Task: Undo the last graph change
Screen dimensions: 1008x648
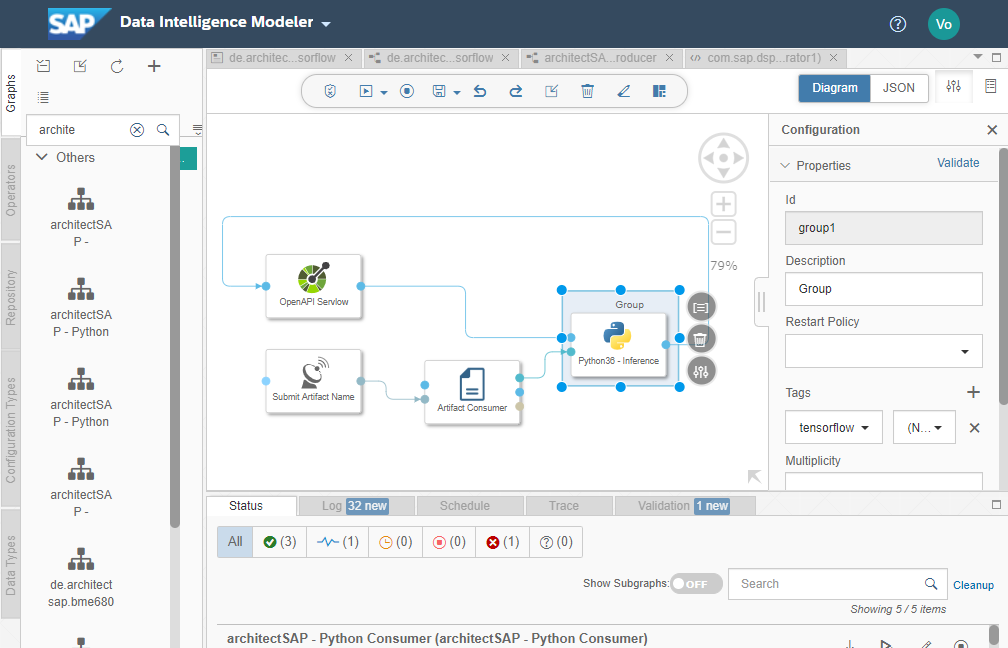Action: [479, 91]
